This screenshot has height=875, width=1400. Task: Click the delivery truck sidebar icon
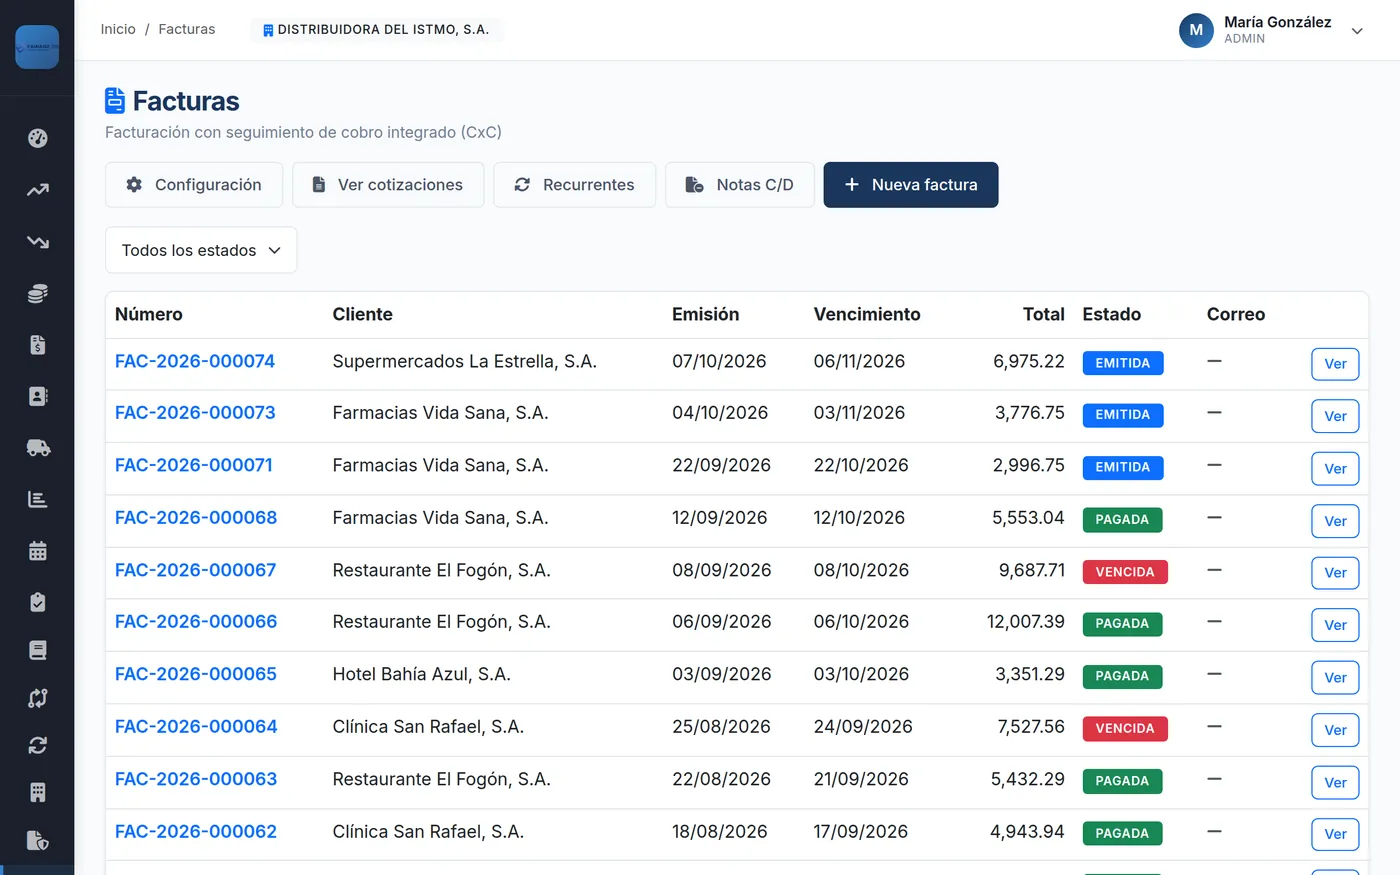[38, 448]
